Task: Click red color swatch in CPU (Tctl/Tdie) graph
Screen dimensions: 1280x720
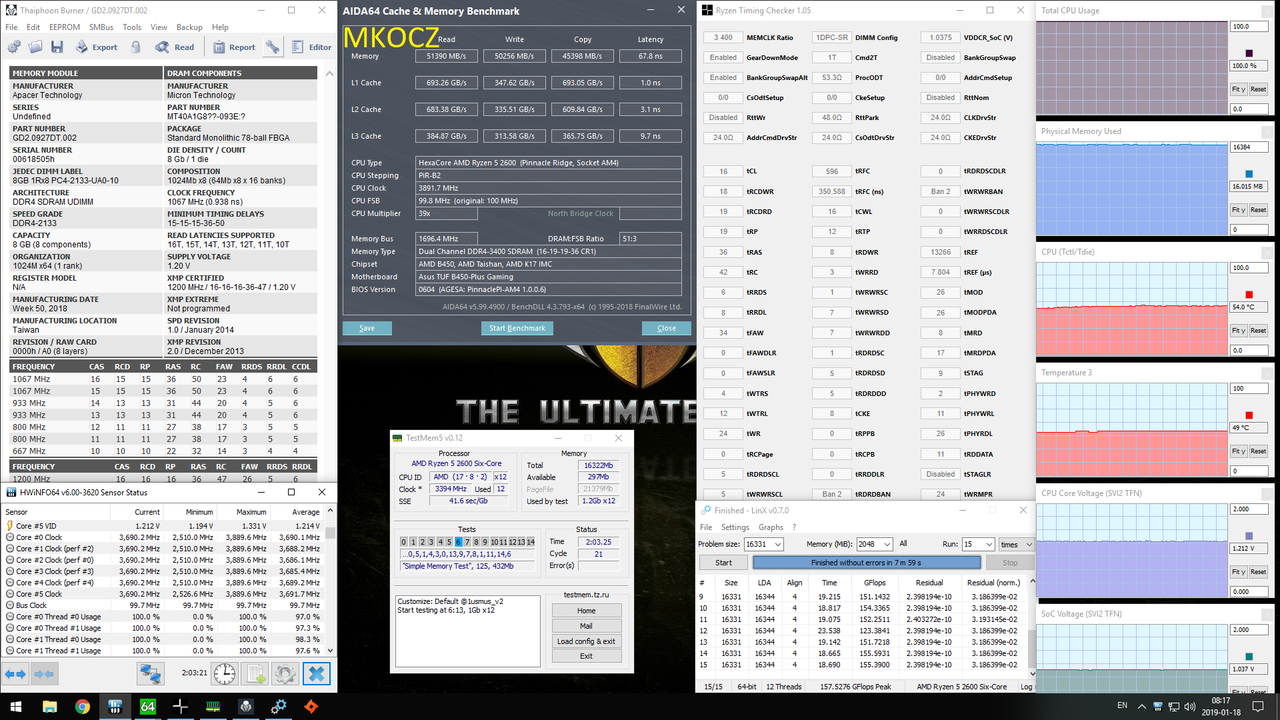Action: 1248,294
